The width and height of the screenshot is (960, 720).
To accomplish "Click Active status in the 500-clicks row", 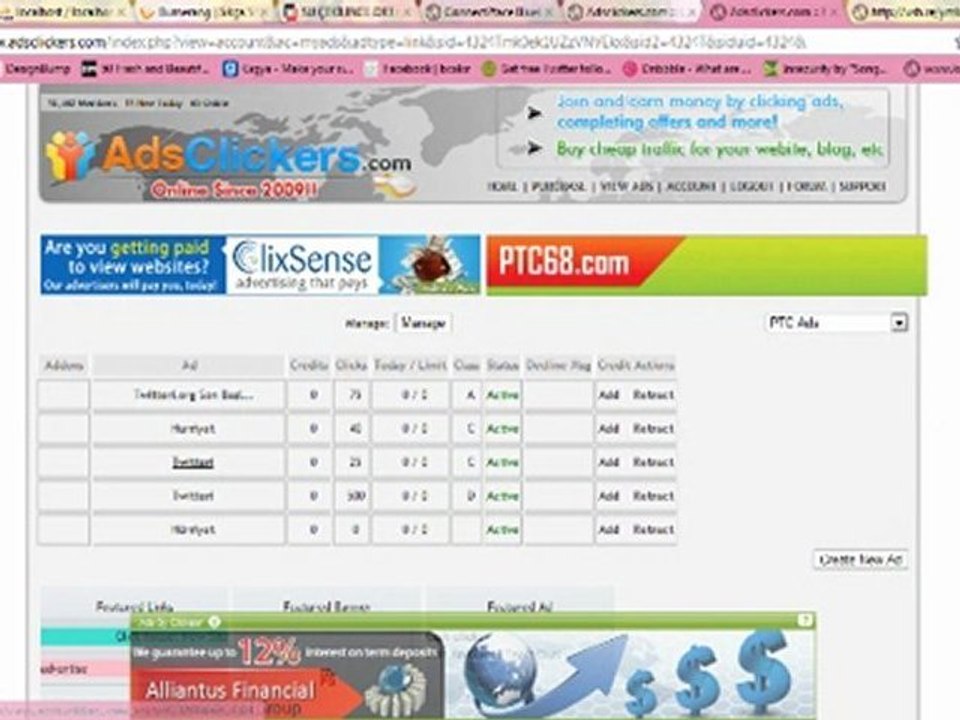I will (x=502, y=496).
